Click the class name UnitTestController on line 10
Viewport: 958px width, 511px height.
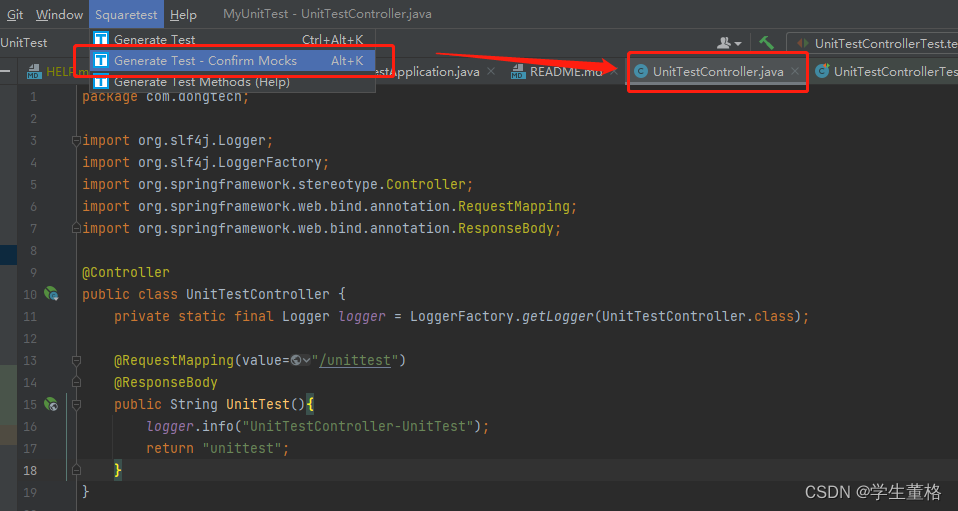coord(258,294)
